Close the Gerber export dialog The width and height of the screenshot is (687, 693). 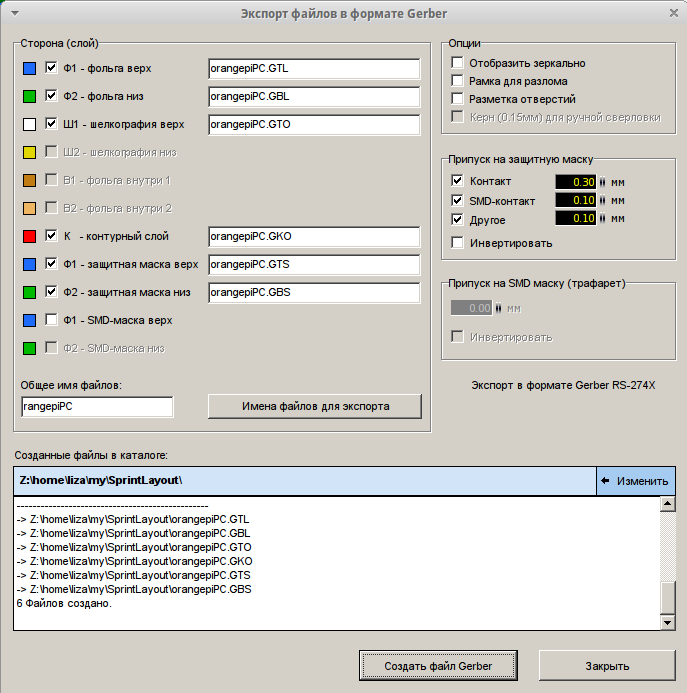coord(674,13)
